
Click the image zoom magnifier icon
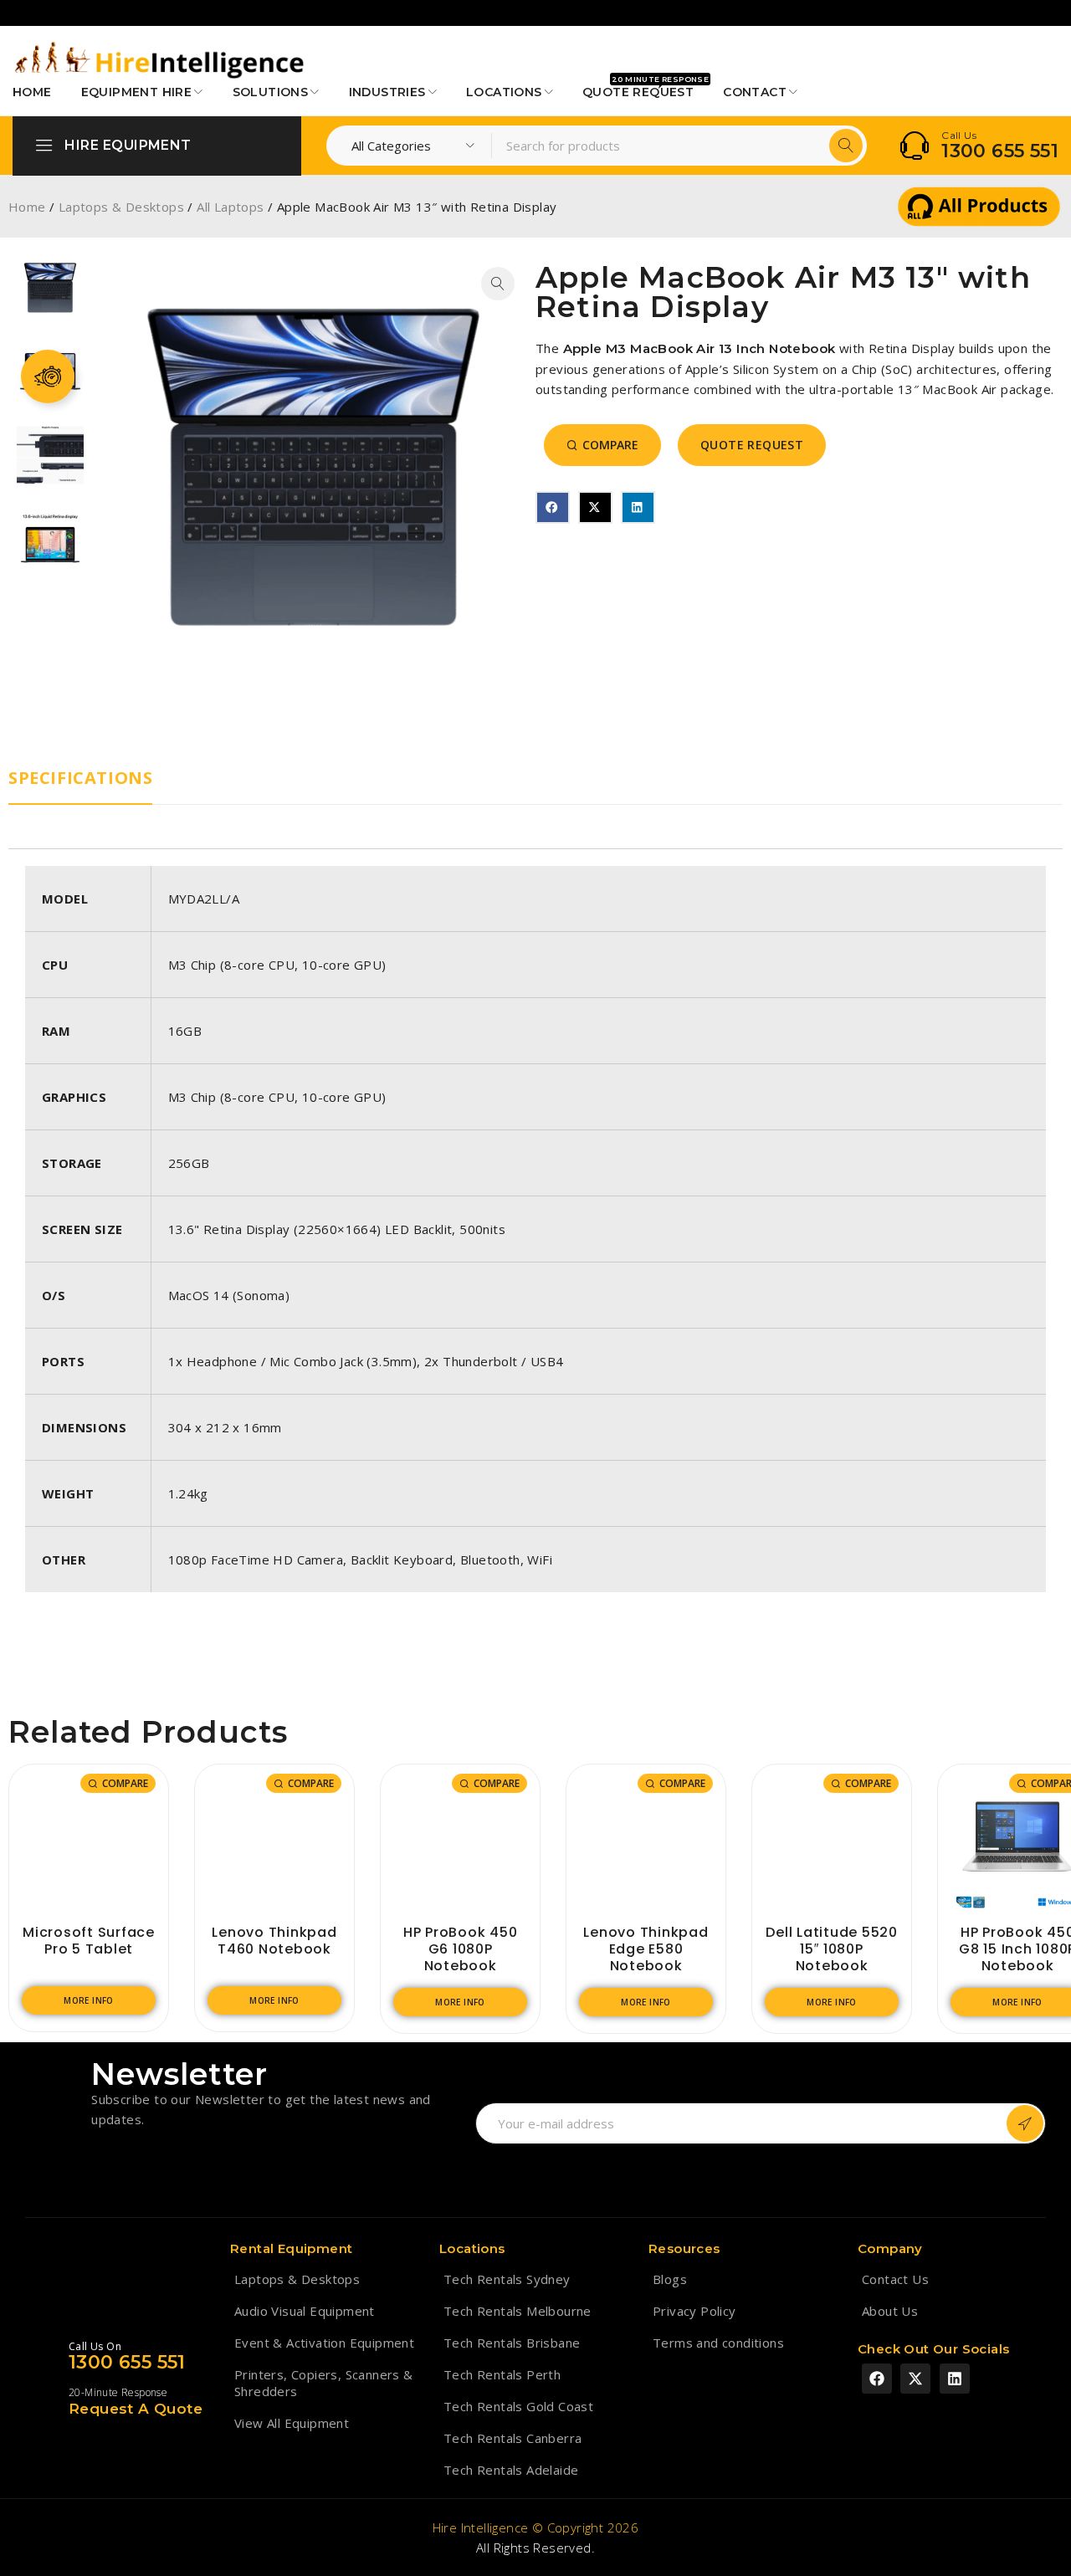[x=497, y=283]
